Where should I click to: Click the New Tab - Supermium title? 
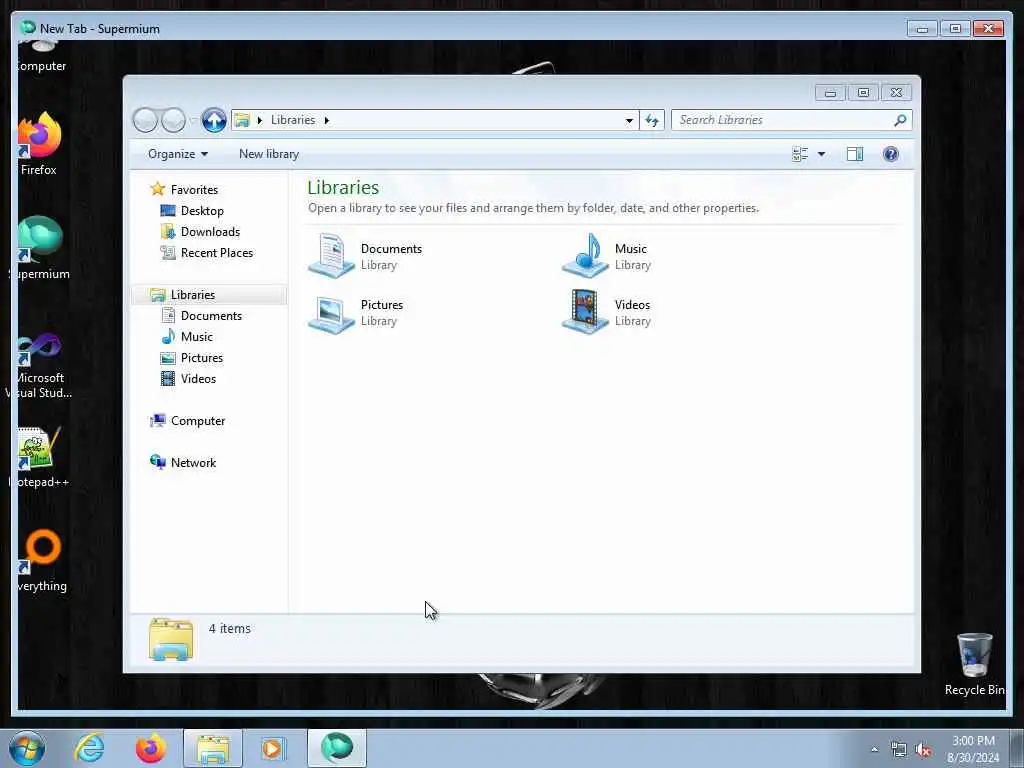tap(99, 29)
